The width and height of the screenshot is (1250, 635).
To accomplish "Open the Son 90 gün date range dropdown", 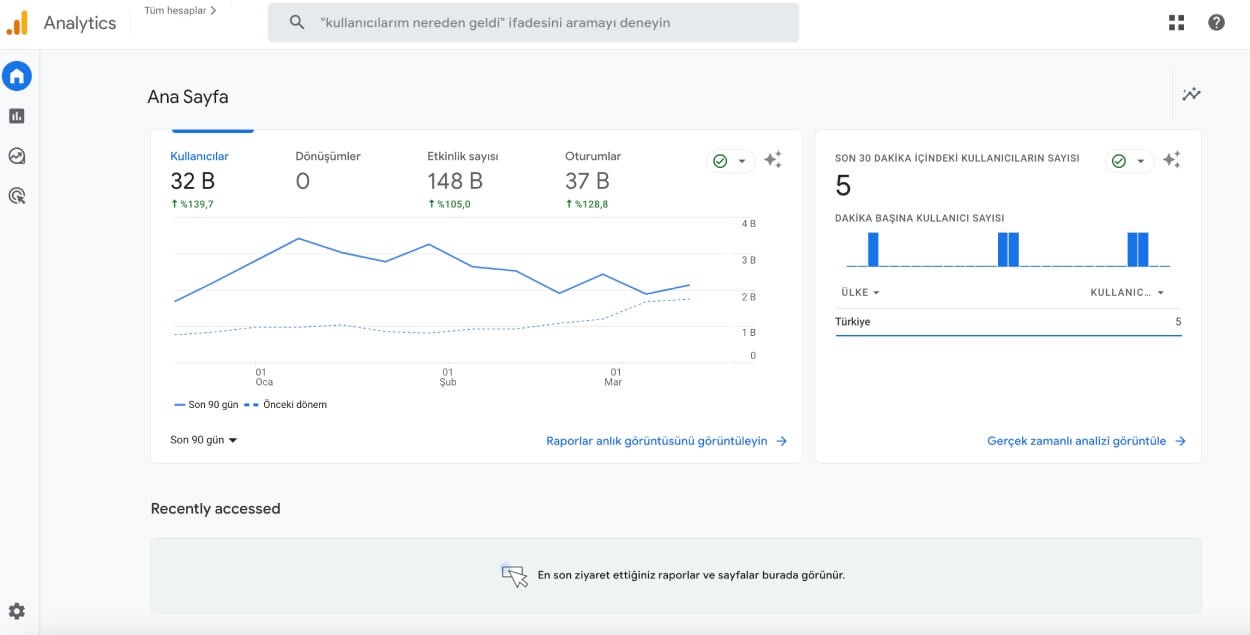I will (x=204, y=440).
